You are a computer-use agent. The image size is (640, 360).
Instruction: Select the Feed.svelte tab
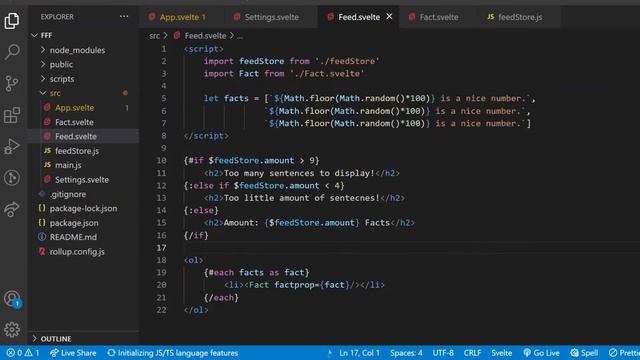(x=358, y=17)
